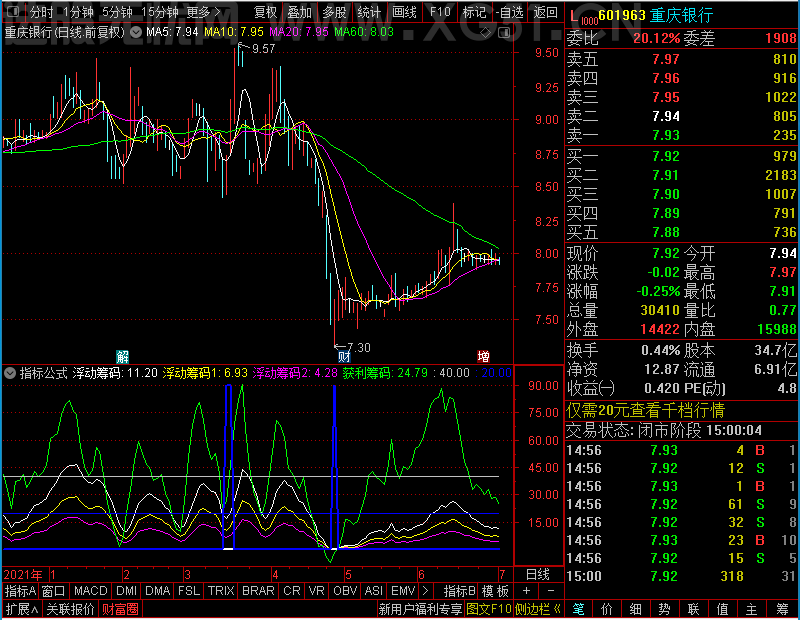
Task: Select the 细 detail tab
Action: click(x=636, y=609)
